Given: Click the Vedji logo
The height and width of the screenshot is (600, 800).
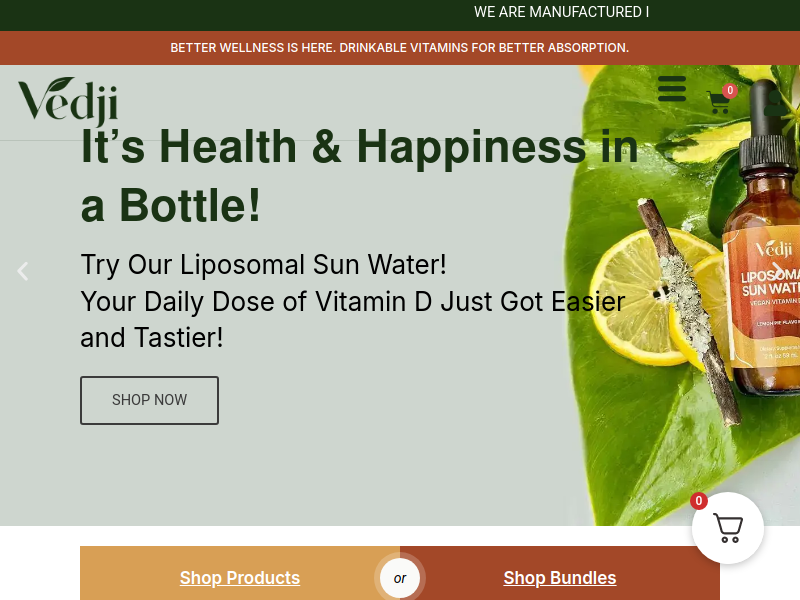Looking at the screenshot, I should point(68,101).
